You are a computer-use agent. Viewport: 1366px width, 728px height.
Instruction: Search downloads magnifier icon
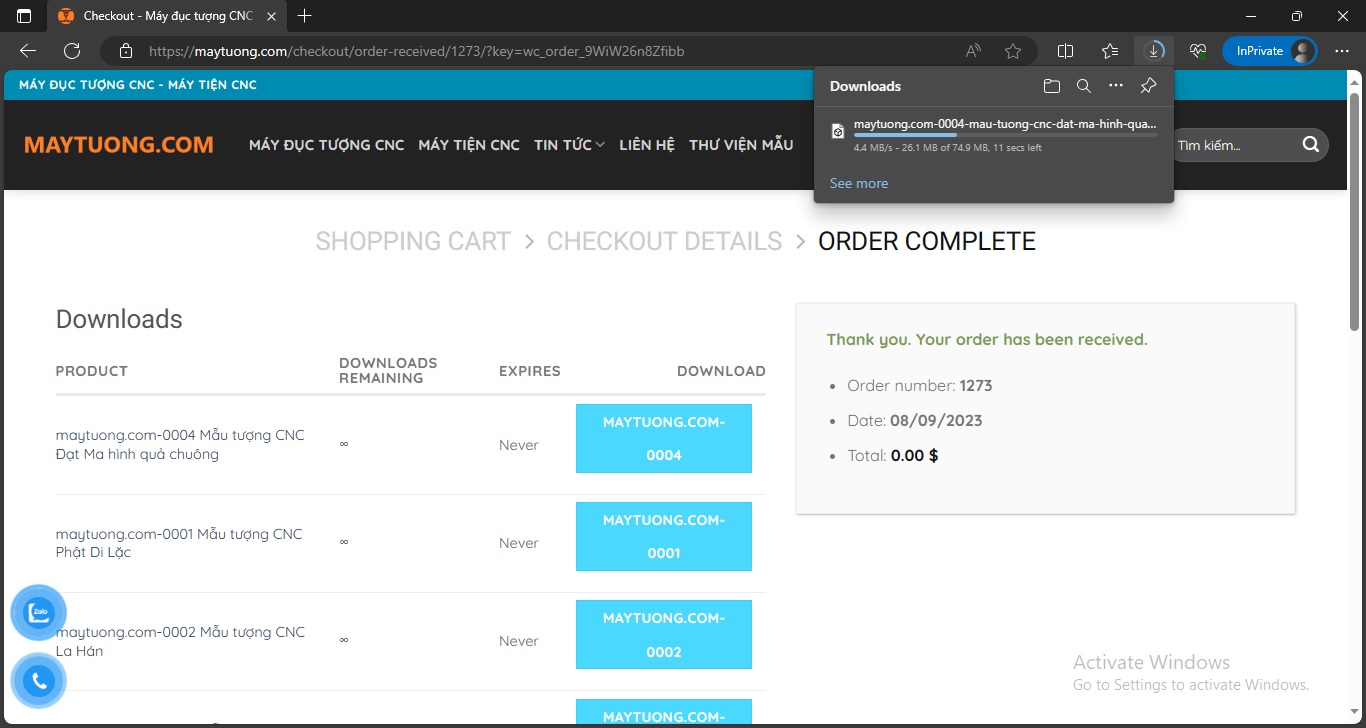[x=1083, y=86]
